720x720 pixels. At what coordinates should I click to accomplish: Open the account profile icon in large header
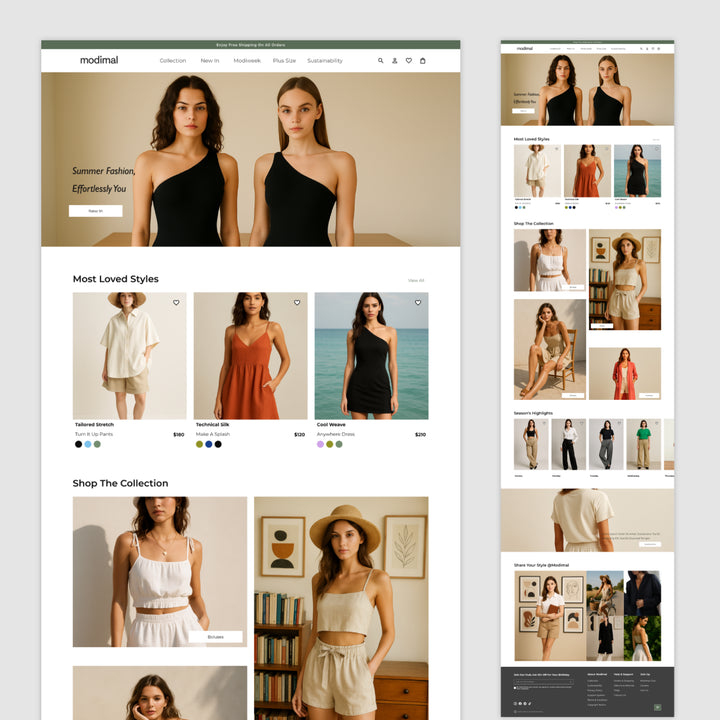(394, 61)
